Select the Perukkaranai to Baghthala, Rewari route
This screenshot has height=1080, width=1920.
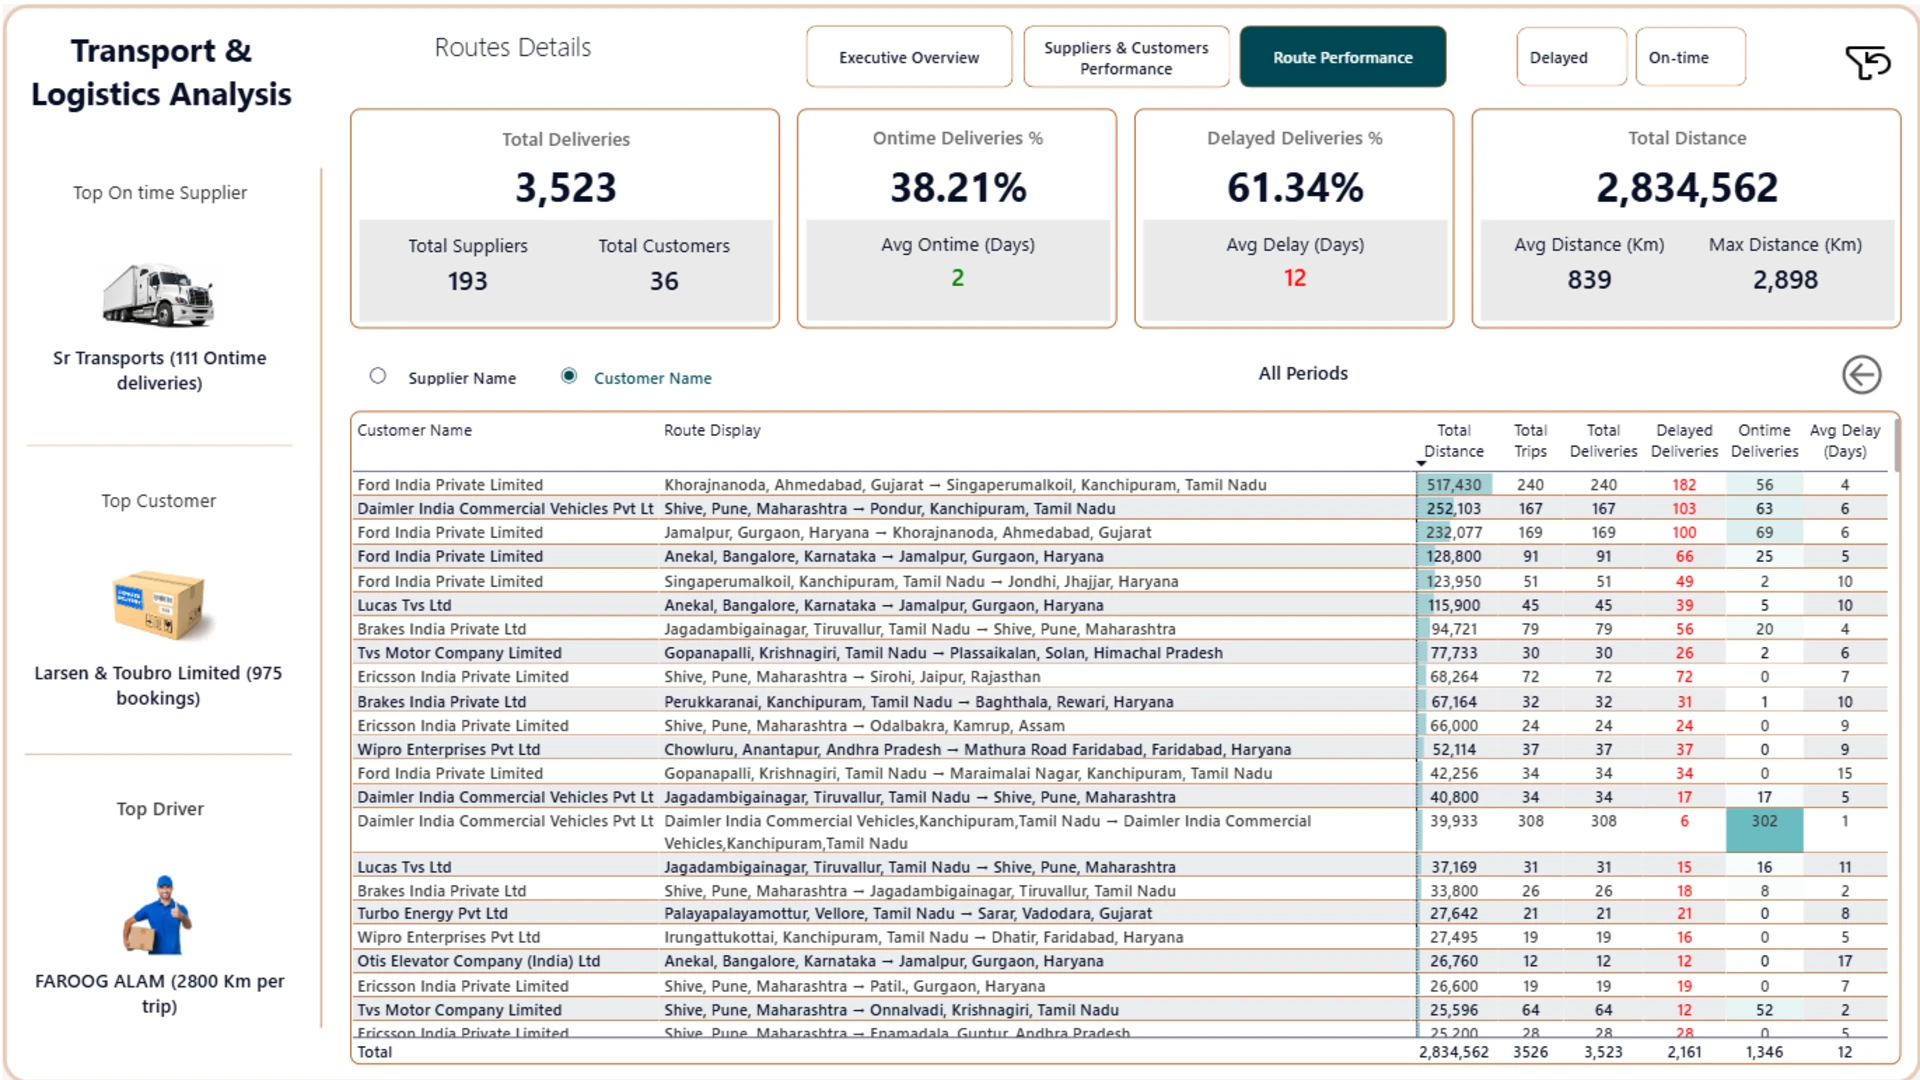[x=1120, y=702]
